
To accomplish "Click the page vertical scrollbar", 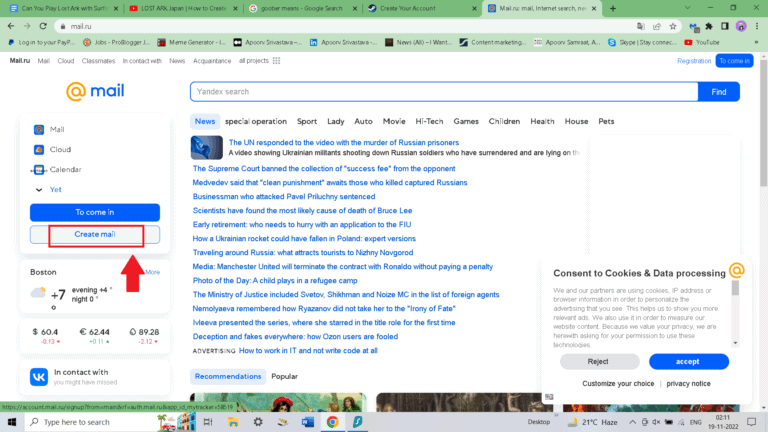I will coord(763,122).
